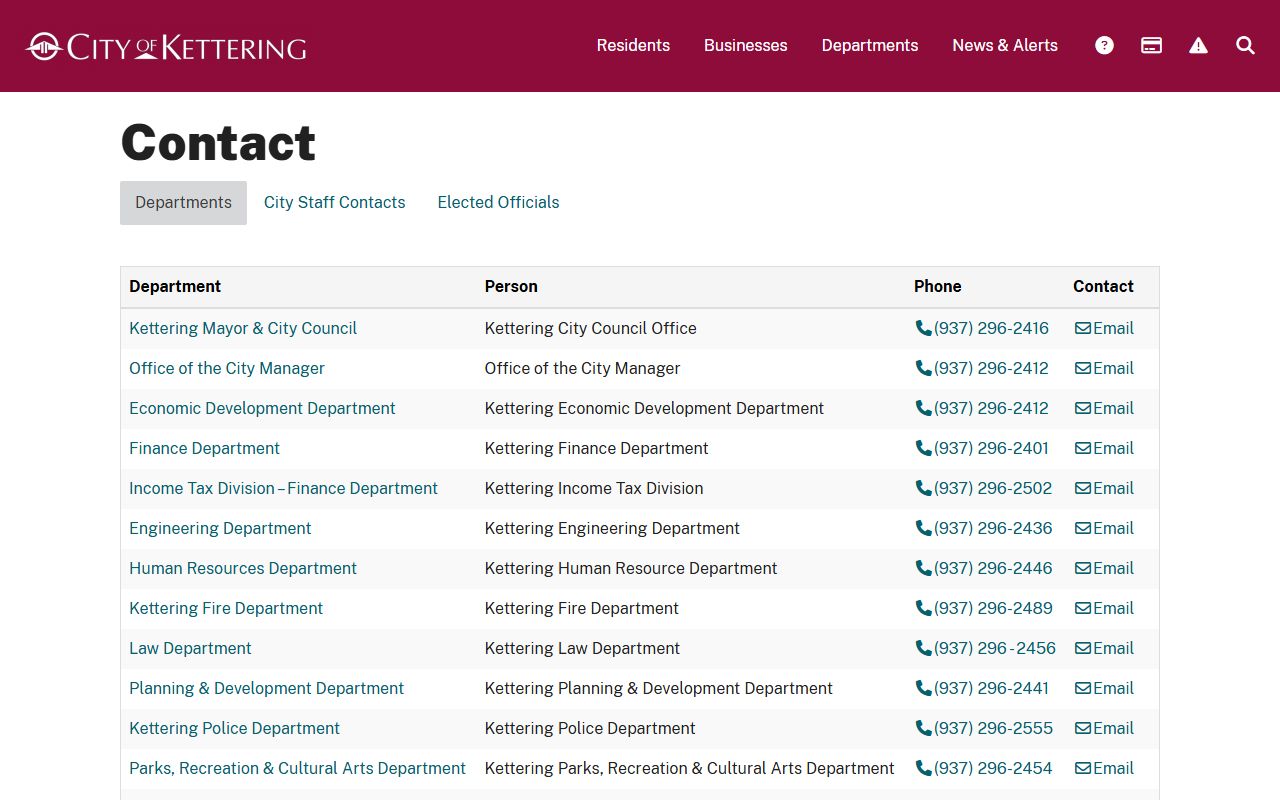Open the Businesses menu
The image size is (1280, 800).
click(x=746, y=45)
